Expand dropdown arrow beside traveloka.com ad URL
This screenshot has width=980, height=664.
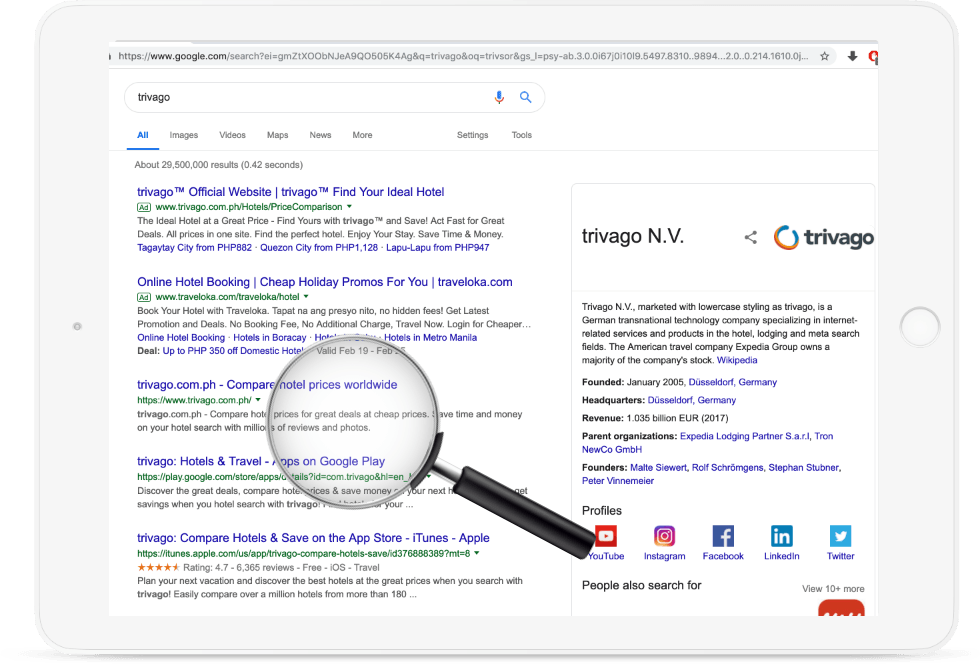(x=306, y=297)
